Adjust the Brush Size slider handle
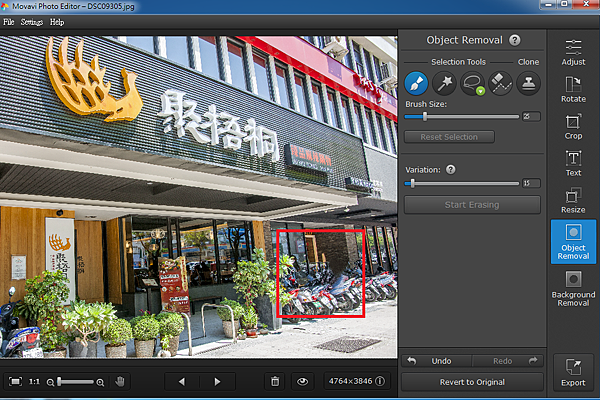This screenshot has width=600, height=400. pyautogui.click(x=425, y=116)
